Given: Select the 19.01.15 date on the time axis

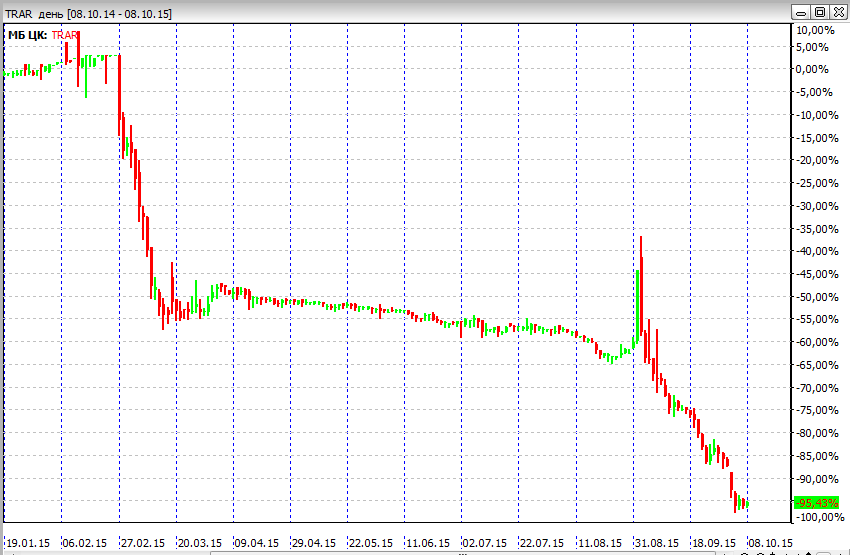Looking at the screenshot, I should tap(26, 543).
